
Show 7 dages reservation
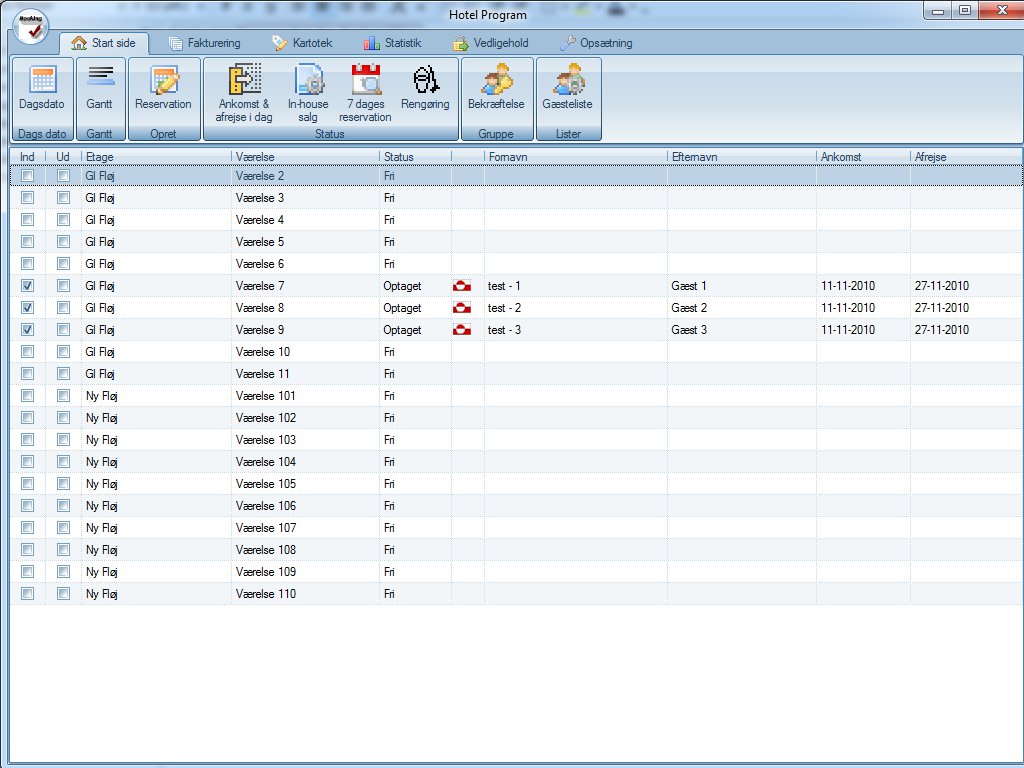coord(365,93)
